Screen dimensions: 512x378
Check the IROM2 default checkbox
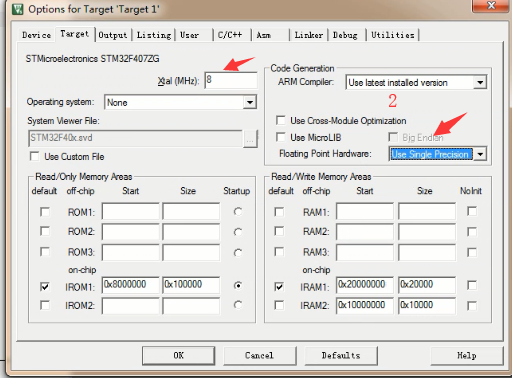pyautogui.click(x=45, y=305)
